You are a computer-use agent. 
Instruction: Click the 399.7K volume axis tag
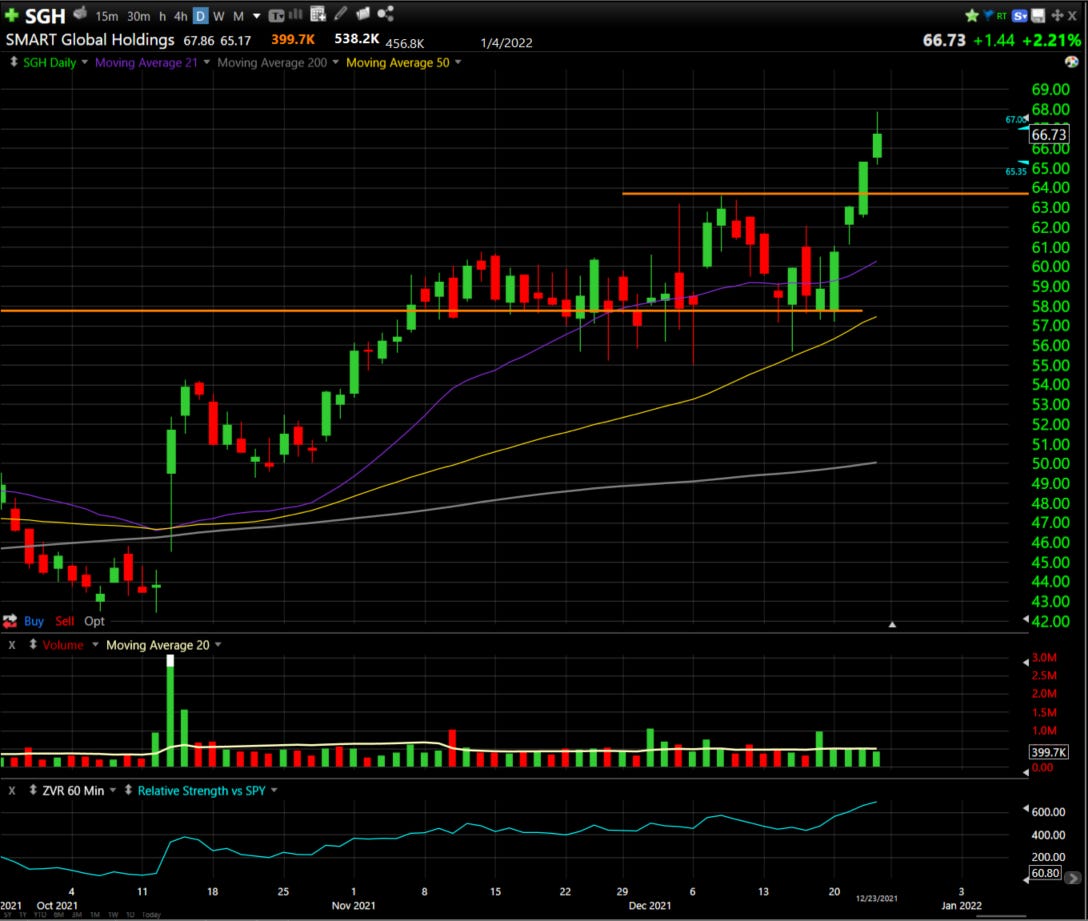click(x=1048, y=752)
